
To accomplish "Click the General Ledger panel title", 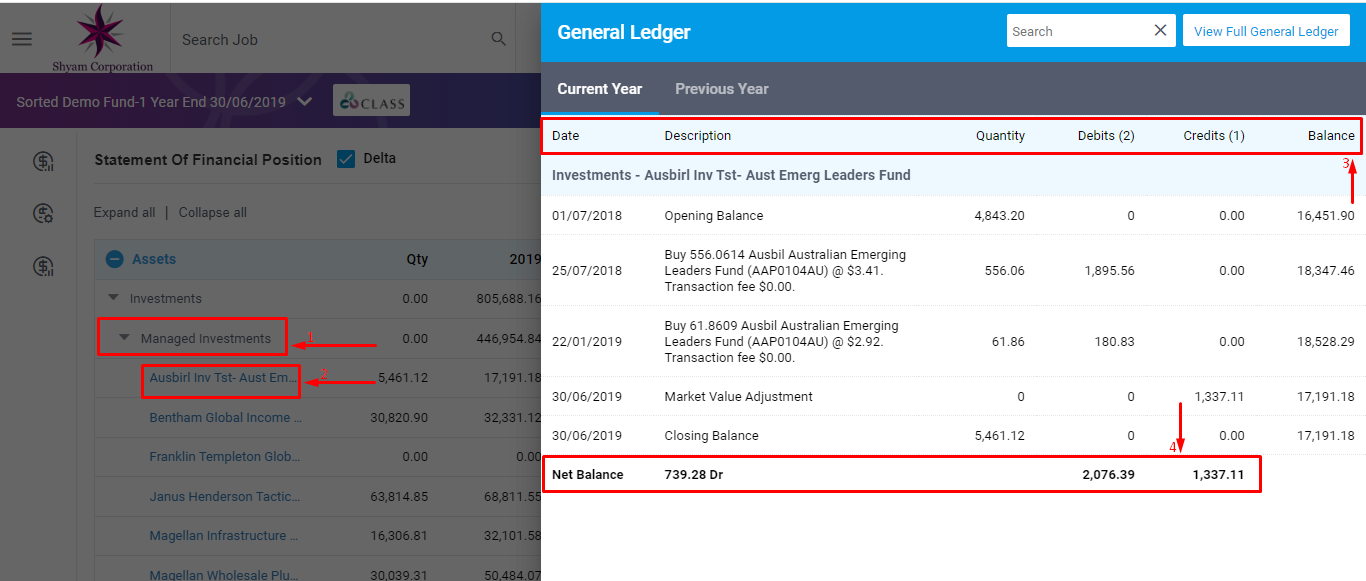I will click(x=624, y=32).
